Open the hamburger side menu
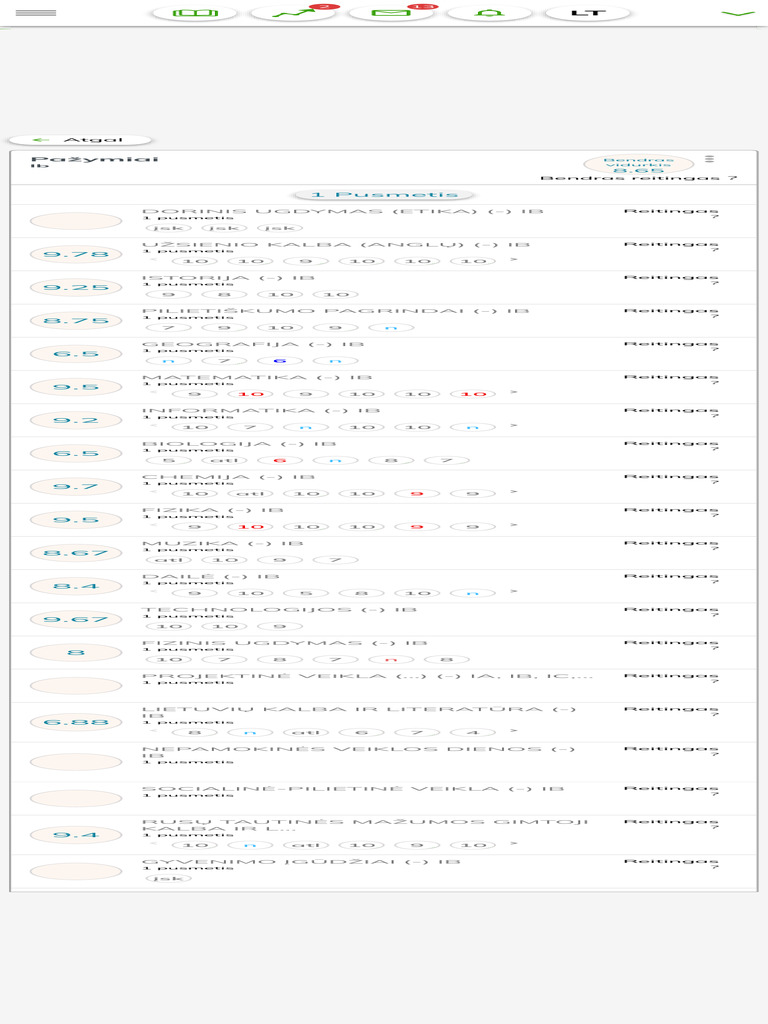Screen dimensions: 768x1024 tap(35, 12)
